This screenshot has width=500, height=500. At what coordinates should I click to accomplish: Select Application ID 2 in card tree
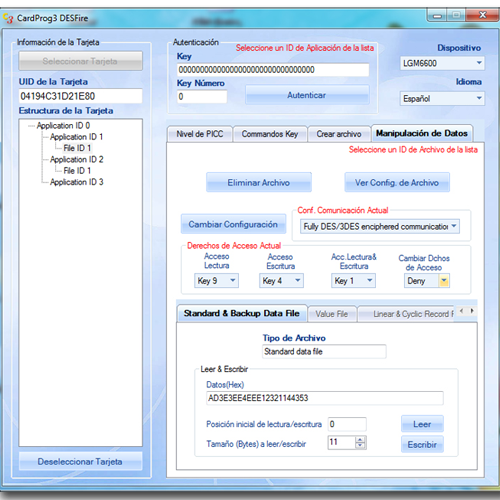pyautogui.click(x=77, y=159)
